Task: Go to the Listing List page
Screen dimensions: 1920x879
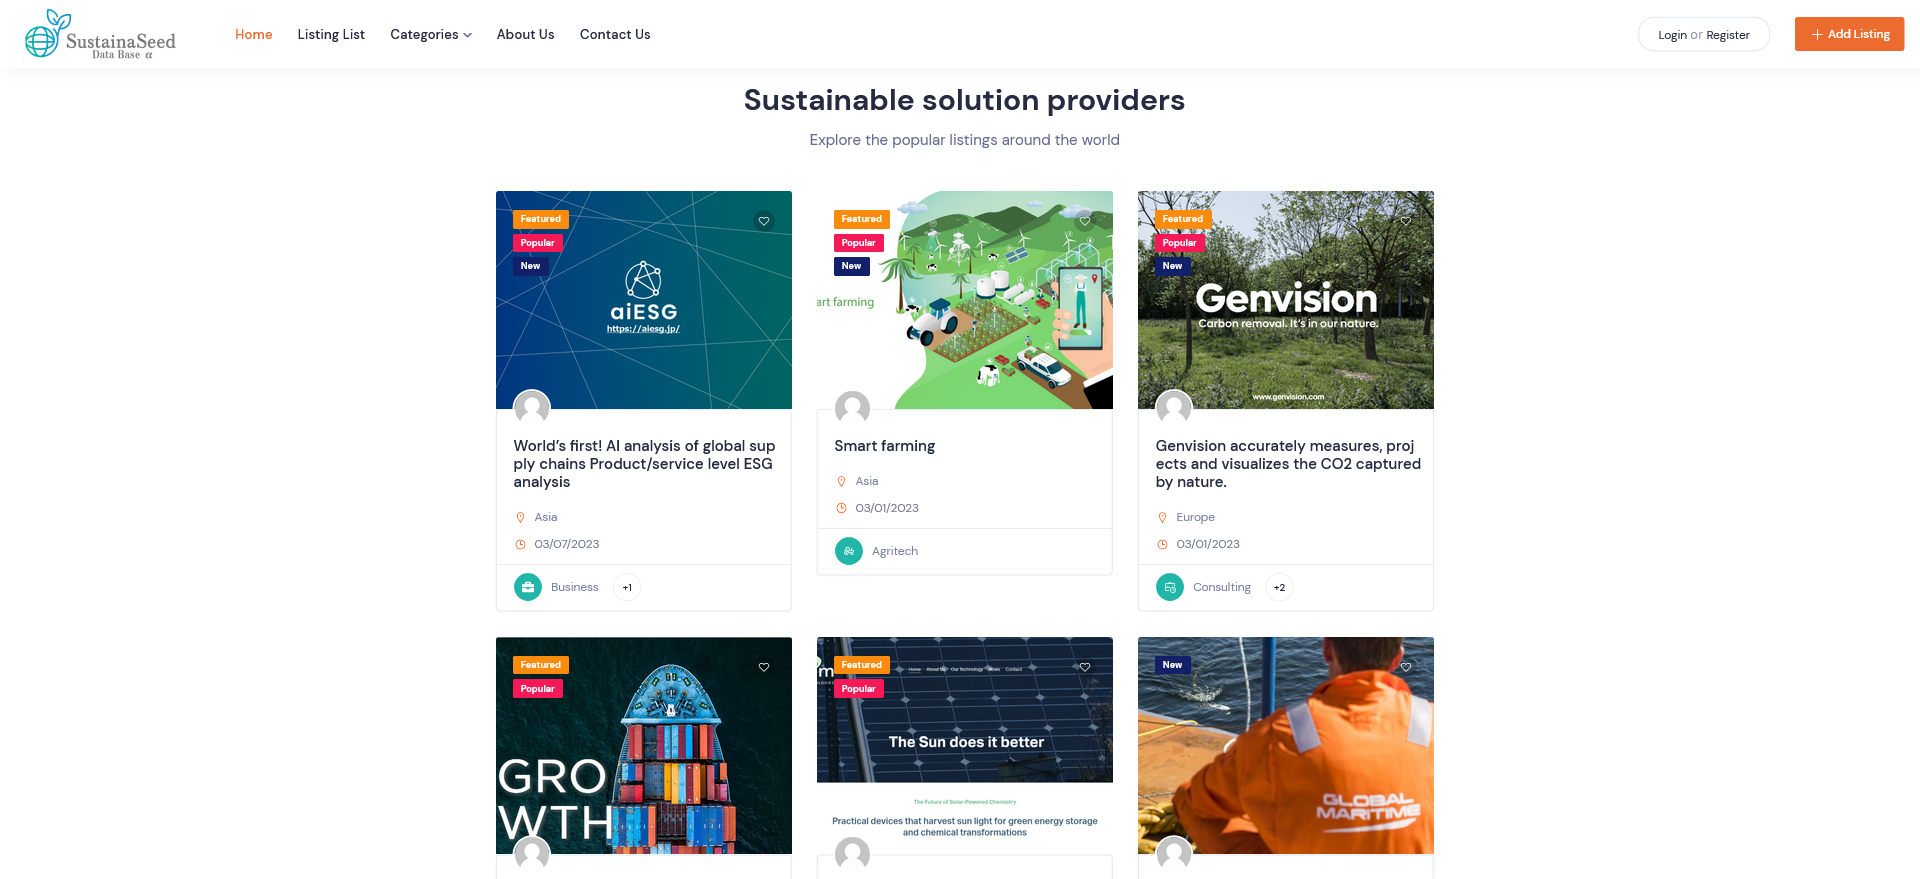Action: coord(331,34)
